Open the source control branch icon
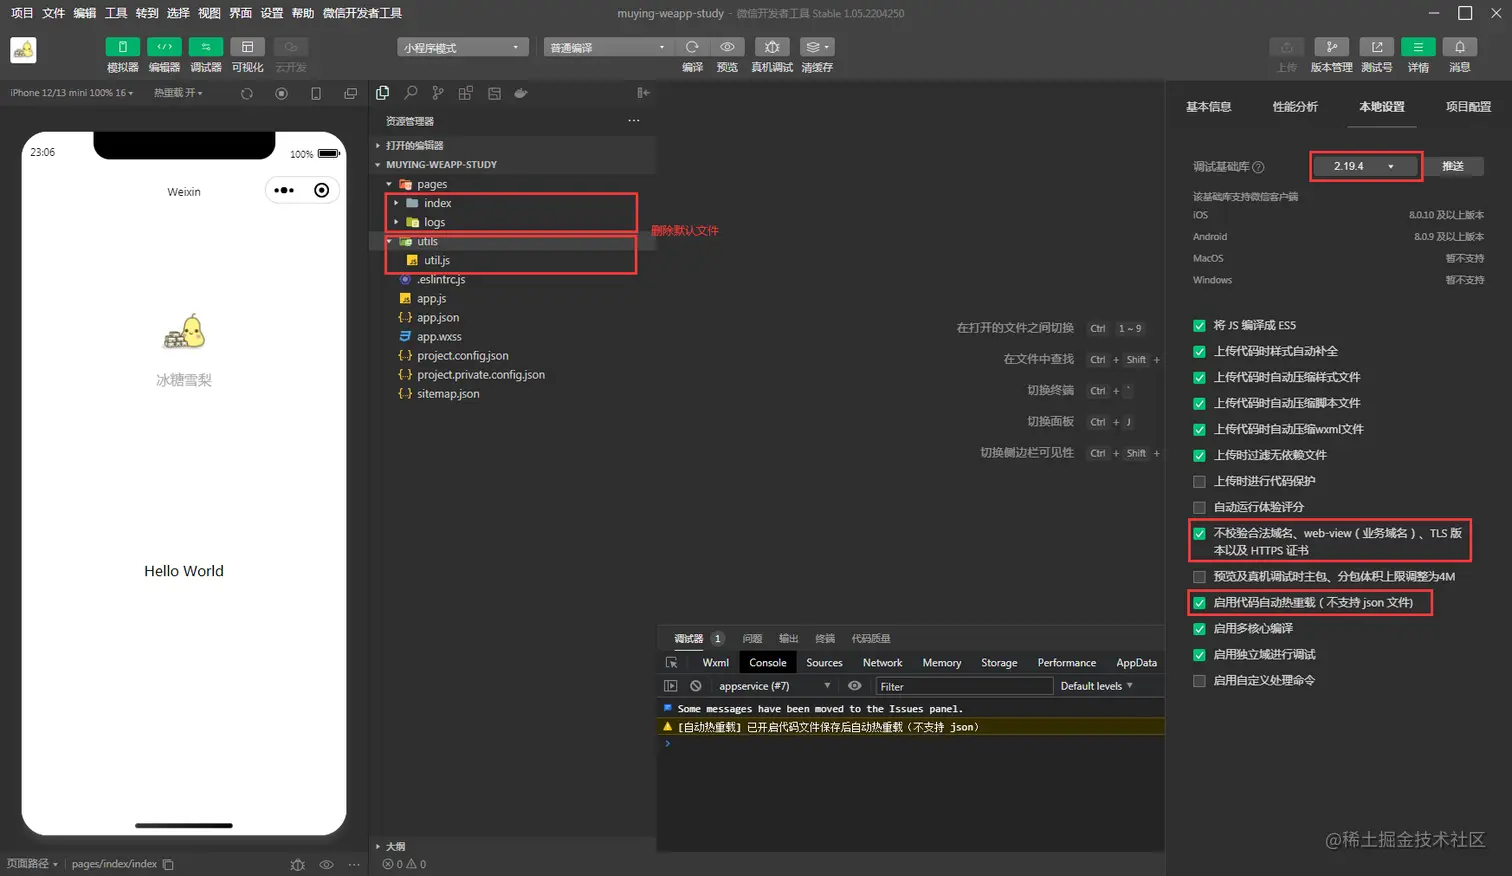 point(438,93)
